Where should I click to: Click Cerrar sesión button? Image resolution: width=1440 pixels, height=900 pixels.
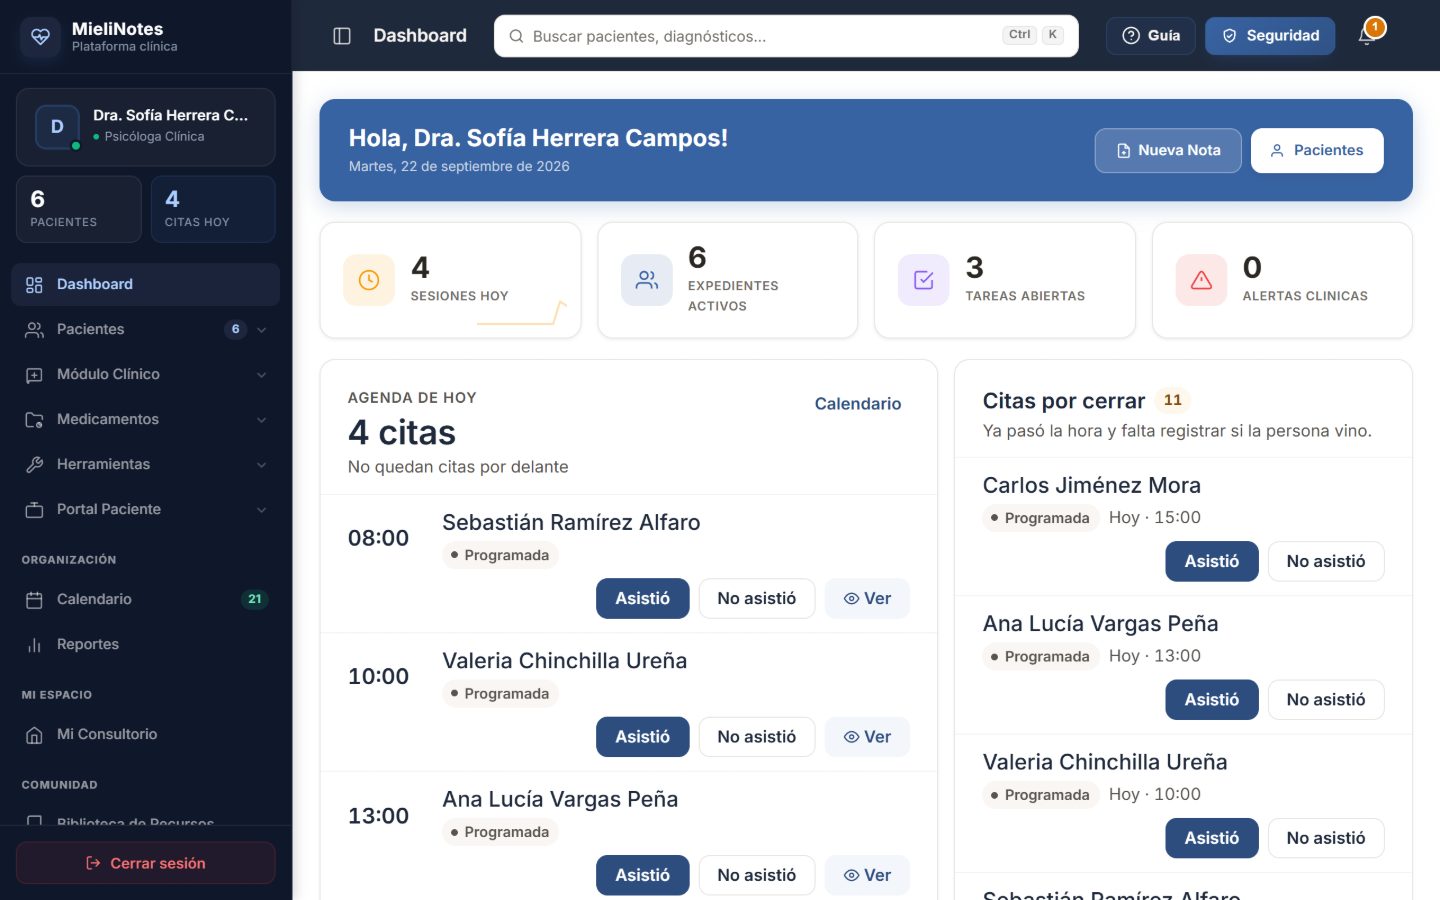point(146,863)
